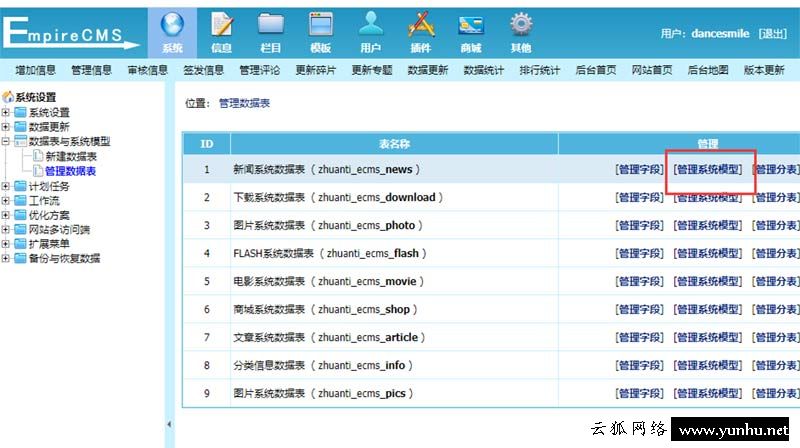Expand the 工作流 folder in sidebar

click(6, 200)
